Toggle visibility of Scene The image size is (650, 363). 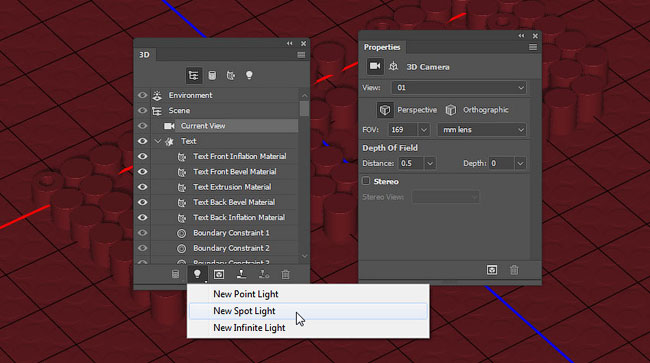[x=142, y=111]
